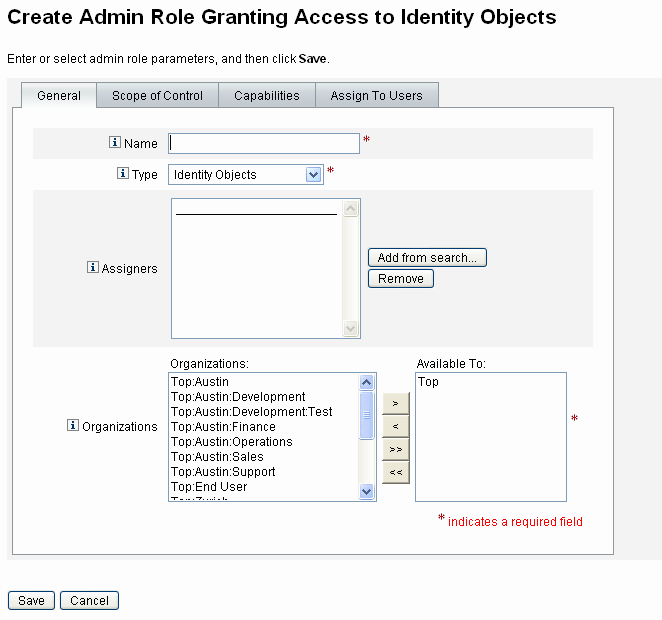Switch to the Assign To Users tab
Viewport: 662px width, 620px height.
pyautogui.click(x=377, y=96)
